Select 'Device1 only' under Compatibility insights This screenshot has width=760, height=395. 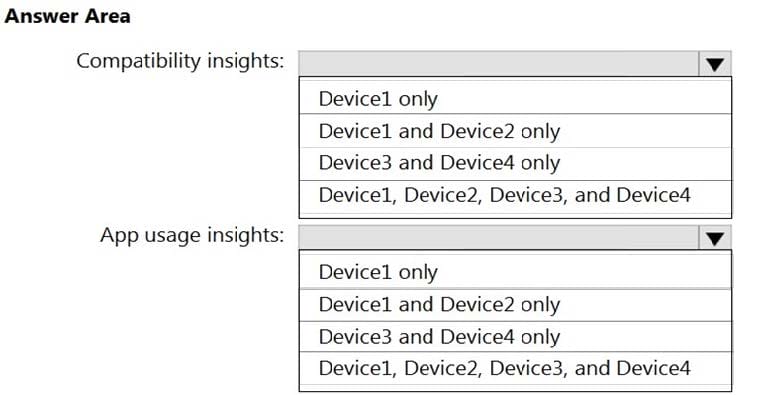click(x=515, y=98)
